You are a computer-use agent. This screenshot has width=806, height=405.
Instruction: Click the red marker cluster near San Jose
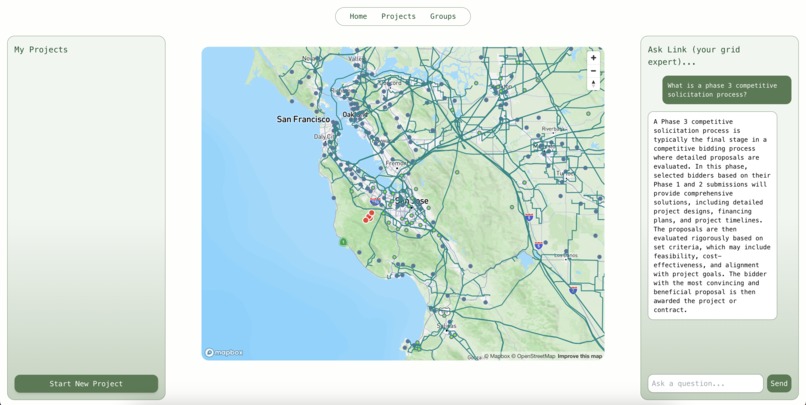click(x=369, y=216)
